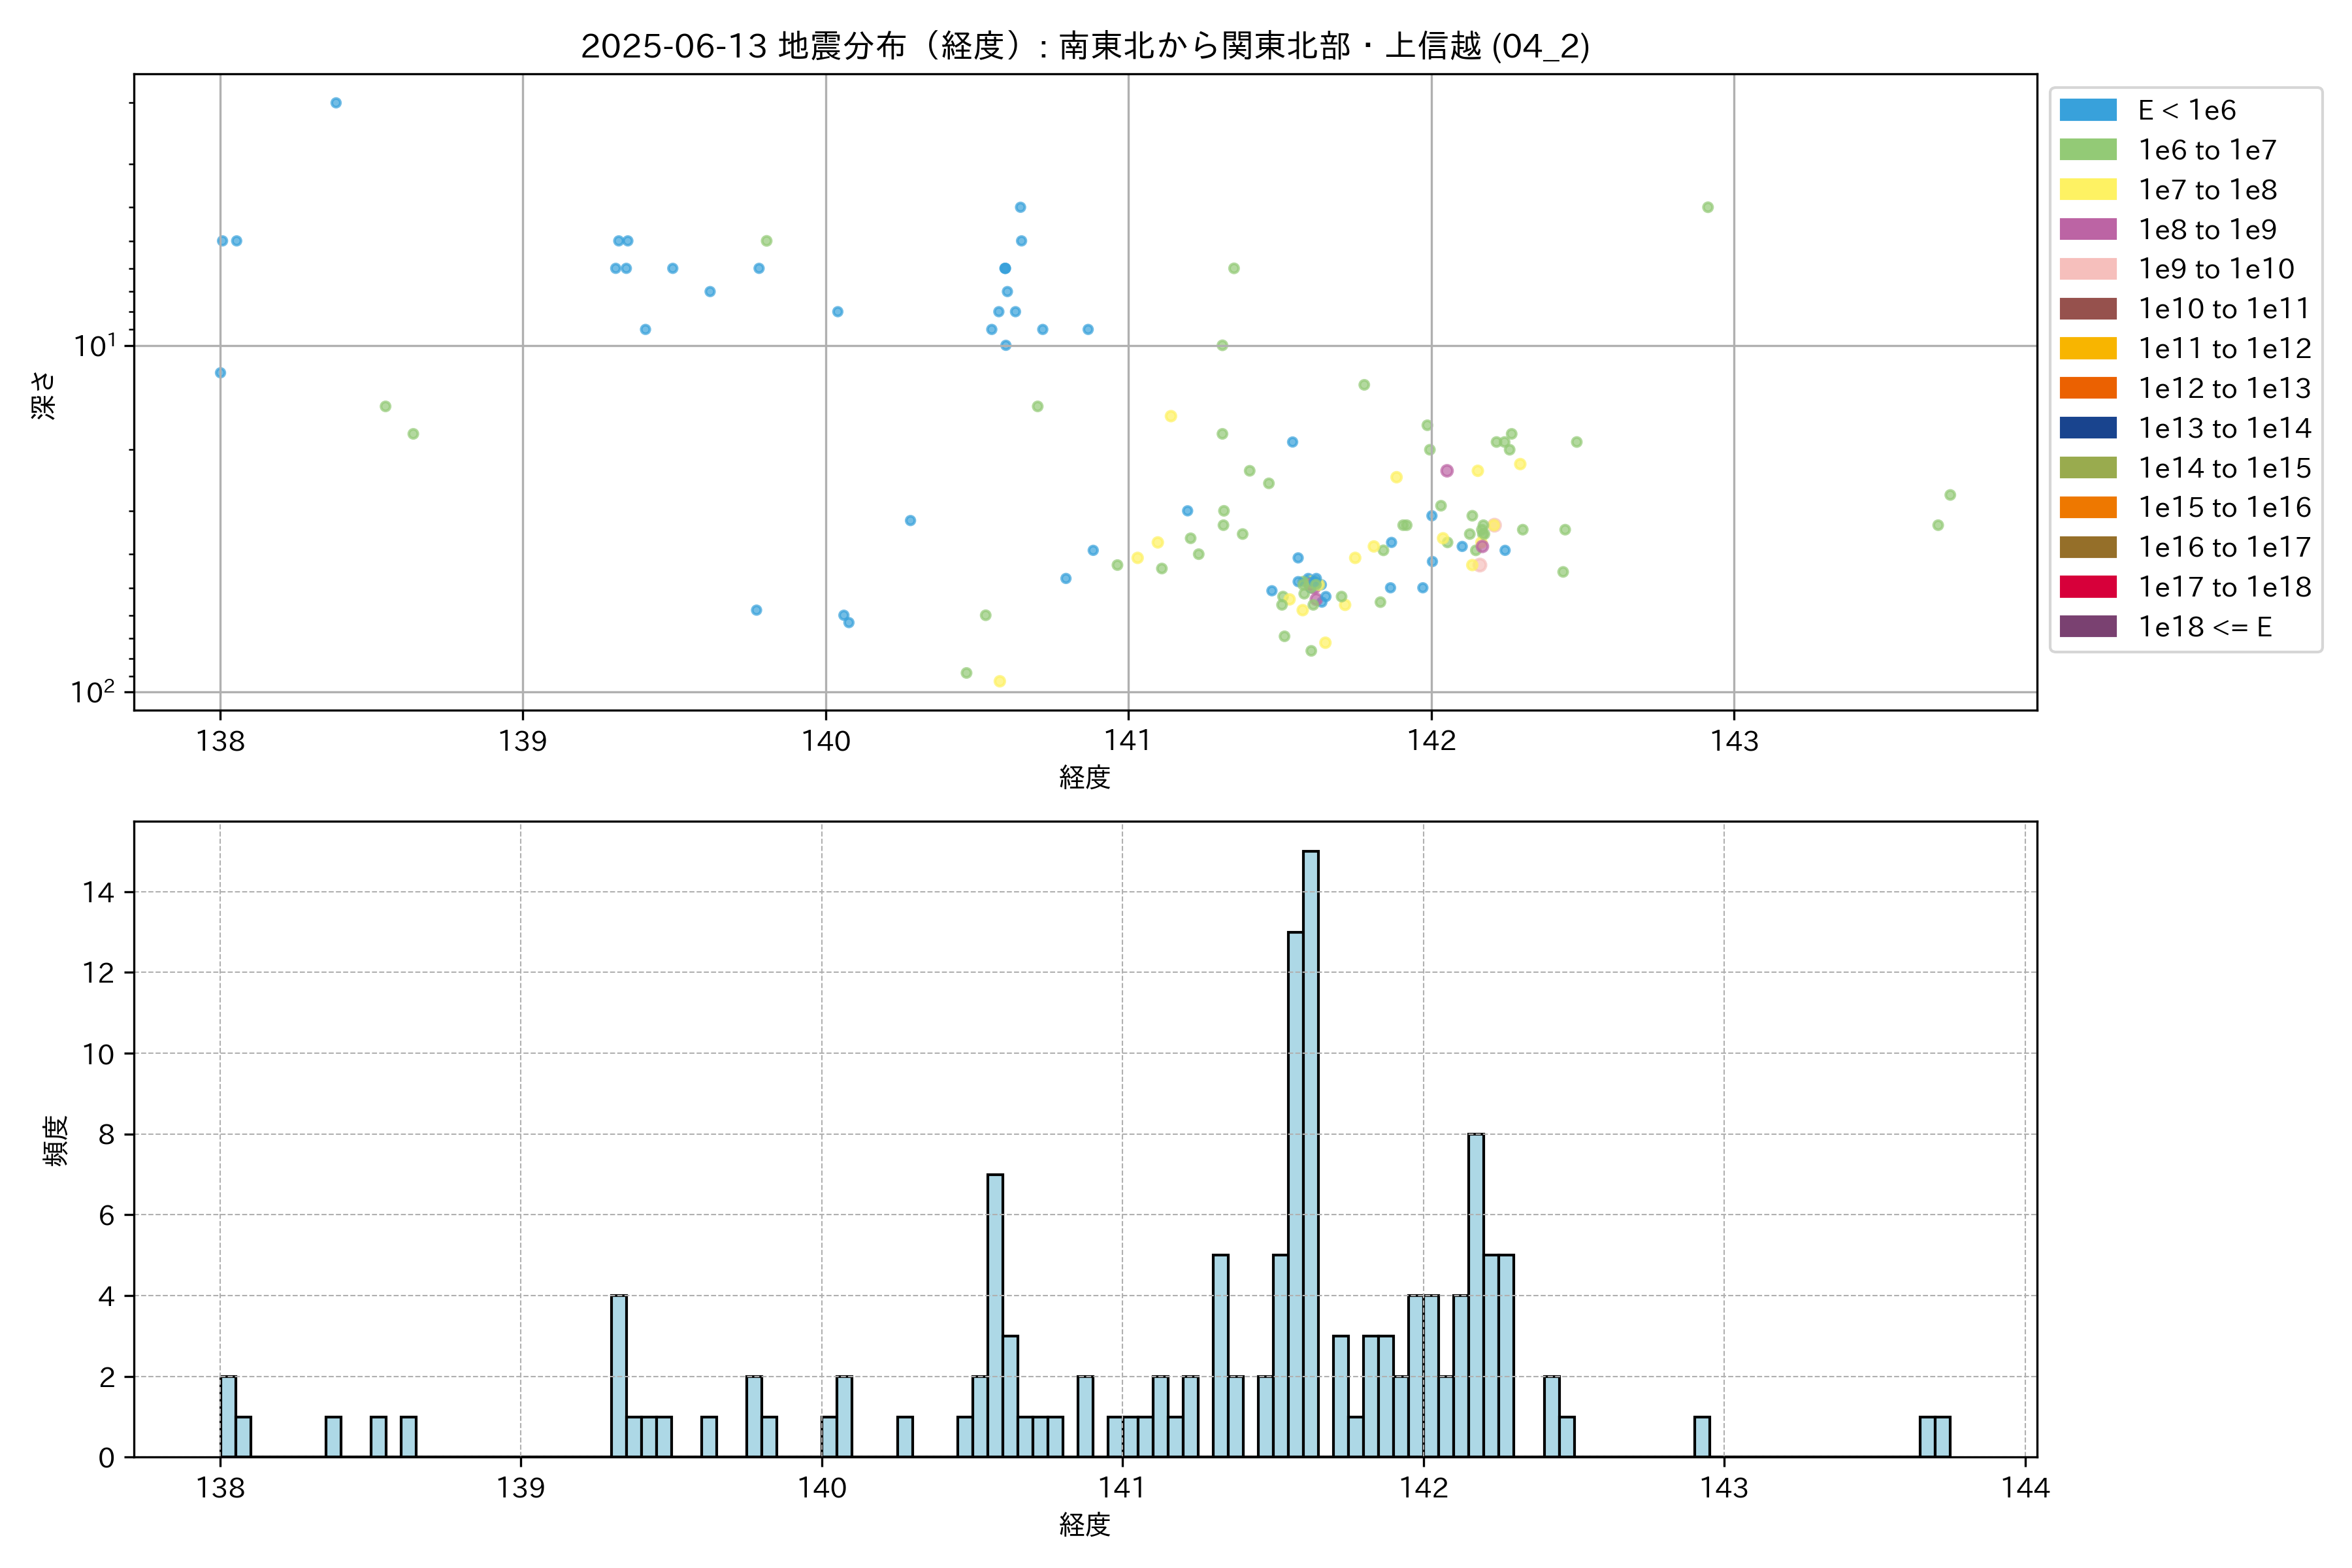Click the '1e18 <= E' legend label
The height and width of the screenshot is (1568, 2352).
2204,627
